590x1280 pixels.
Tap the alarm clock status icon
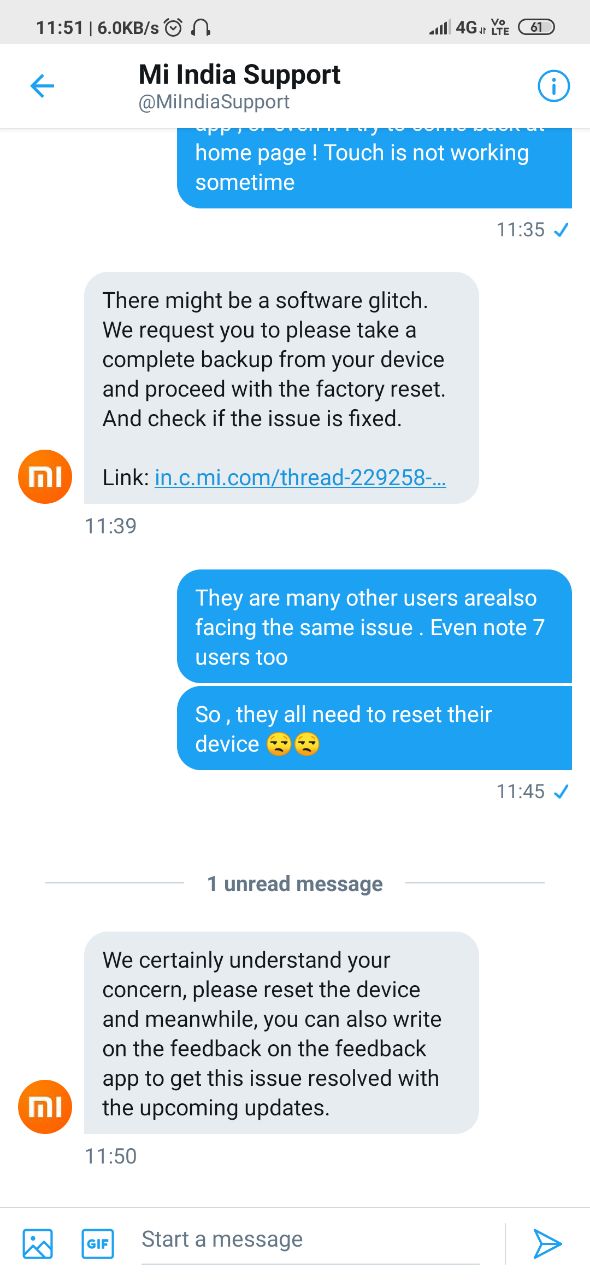tap(173, 28)
